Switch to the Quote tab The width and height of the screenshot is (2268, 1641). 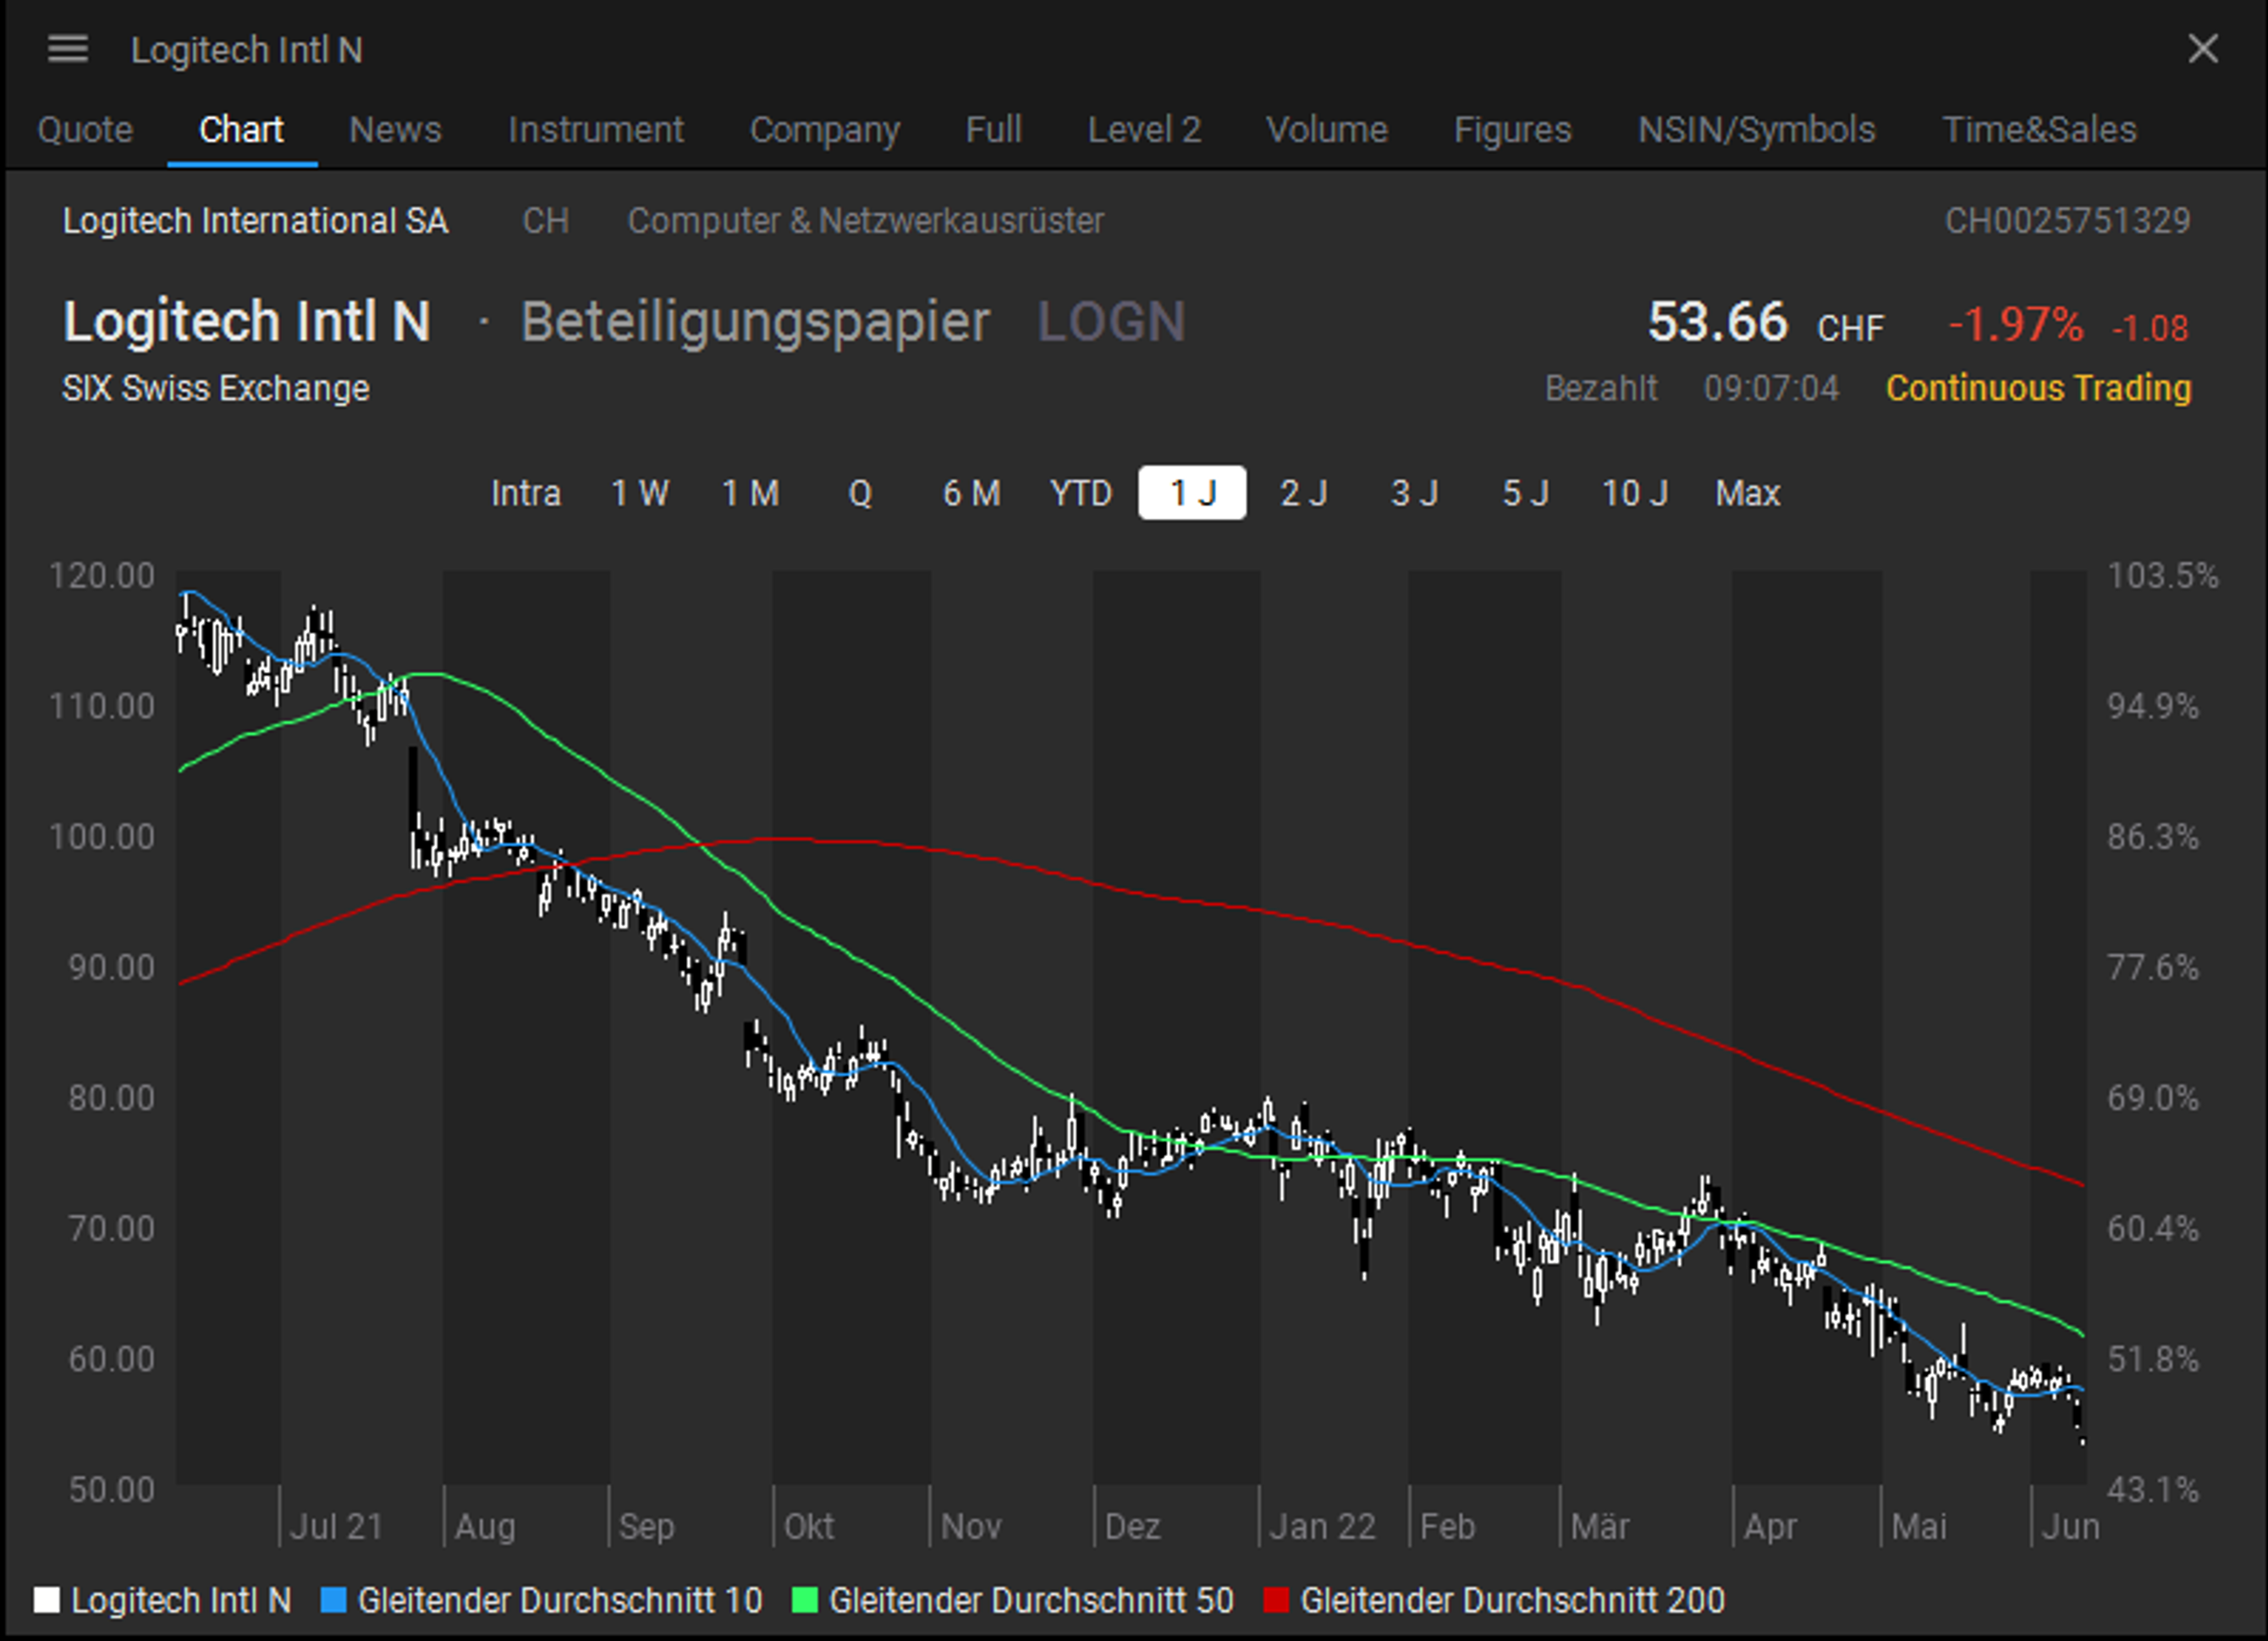[85, 130]
